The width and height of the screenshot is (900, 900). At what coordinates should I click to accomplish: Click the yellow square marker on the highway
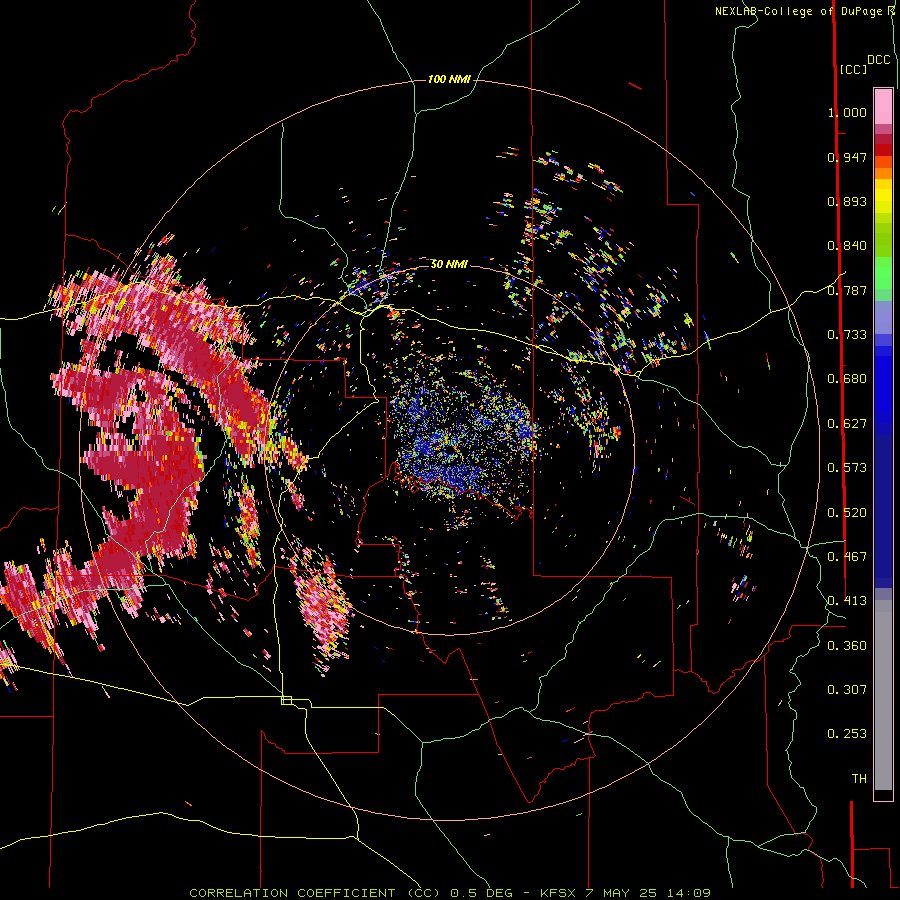[286, 700]
